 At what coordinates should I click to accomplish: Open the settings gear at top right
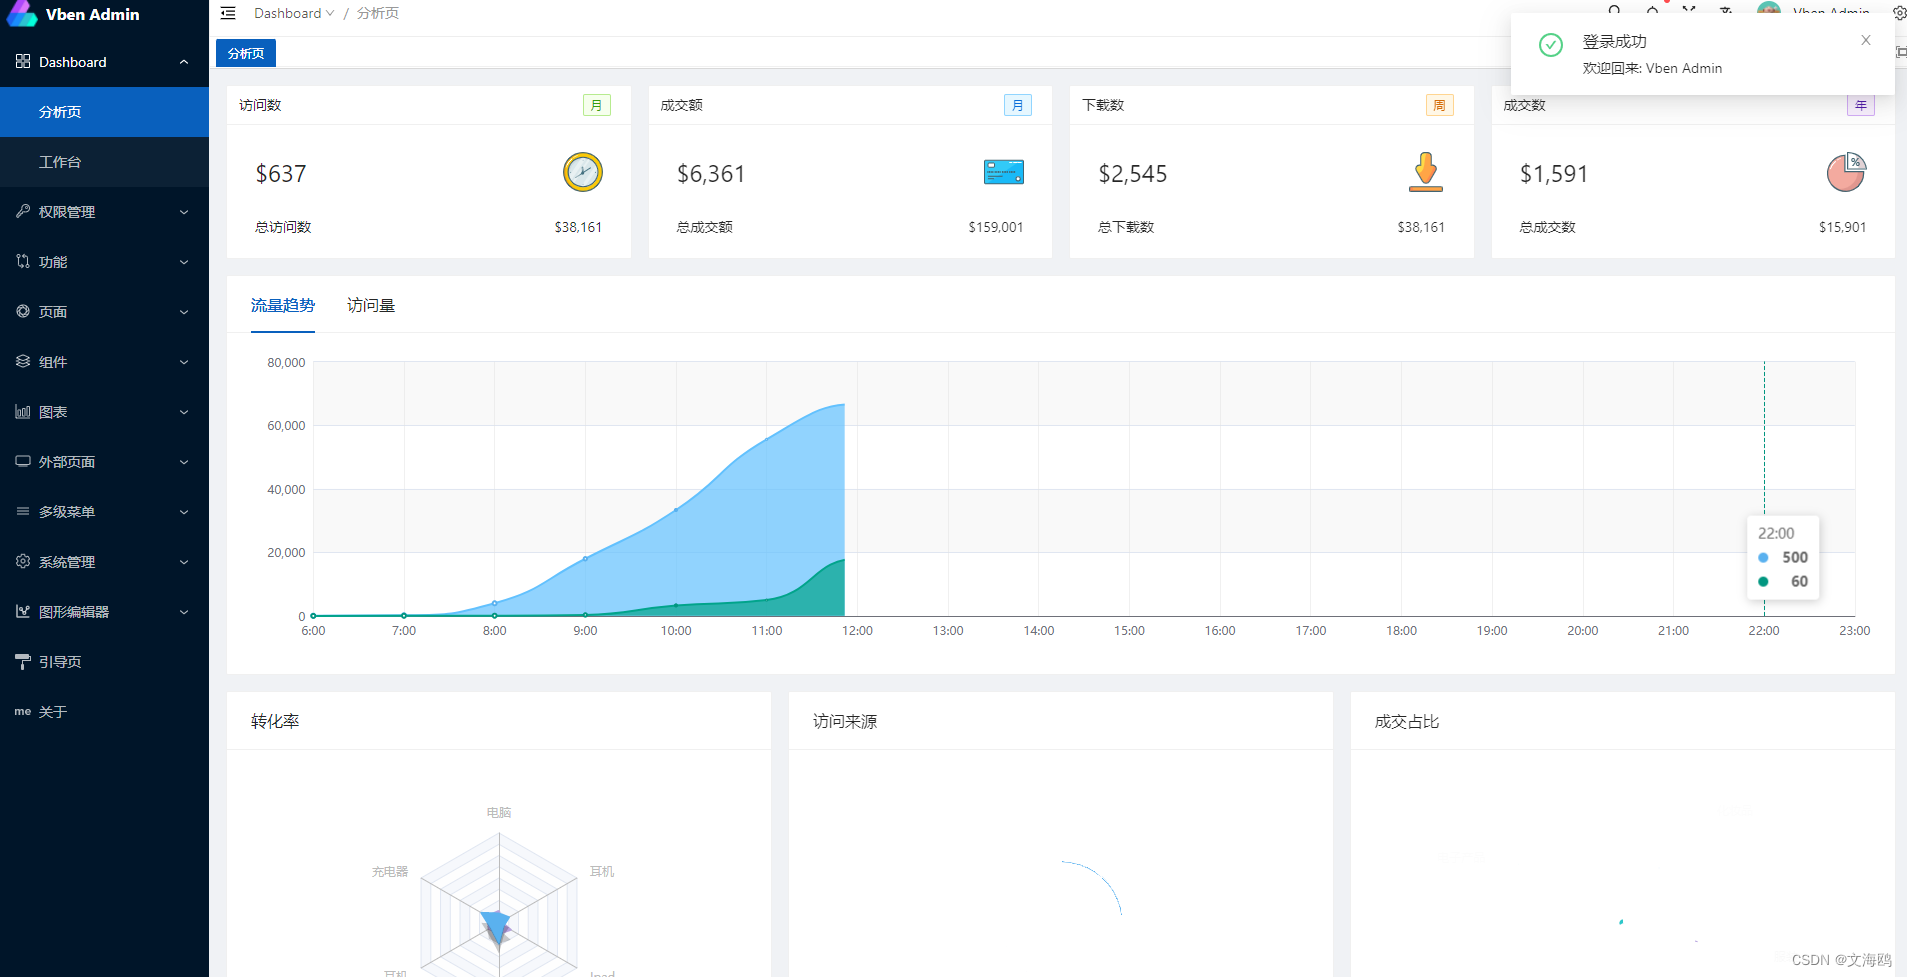coord(1899,13)
